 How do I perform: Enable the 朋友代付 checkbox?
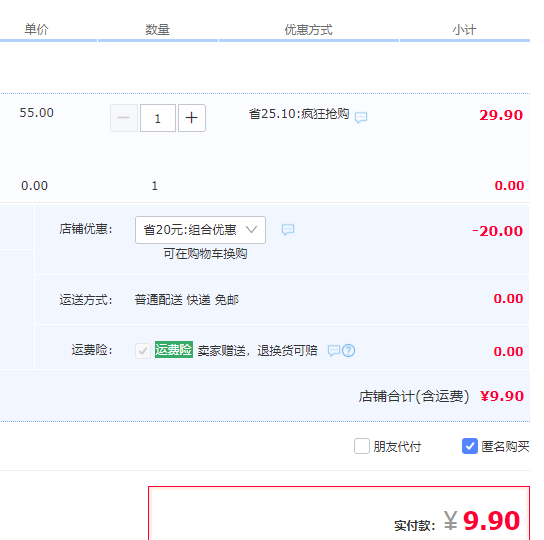pos(362,446)
